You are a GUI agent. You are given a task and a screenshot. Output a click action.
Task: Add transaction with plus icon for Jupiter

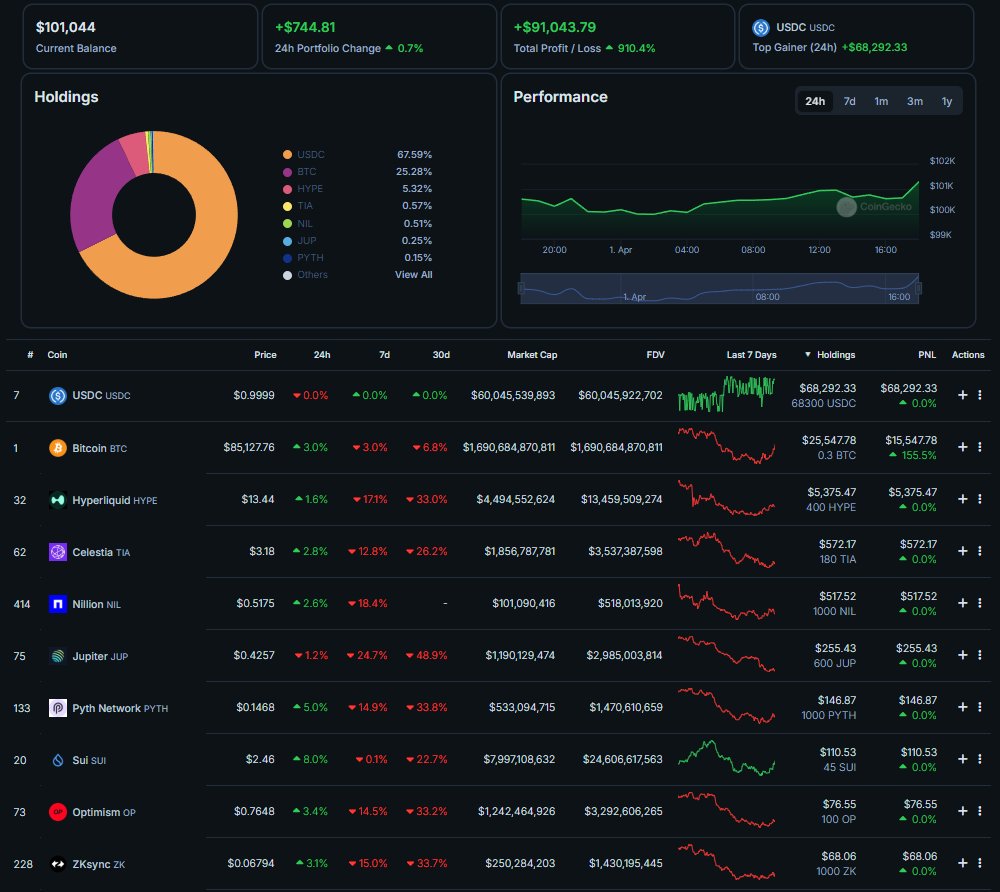pyautogui.click(x=962, y=655)
